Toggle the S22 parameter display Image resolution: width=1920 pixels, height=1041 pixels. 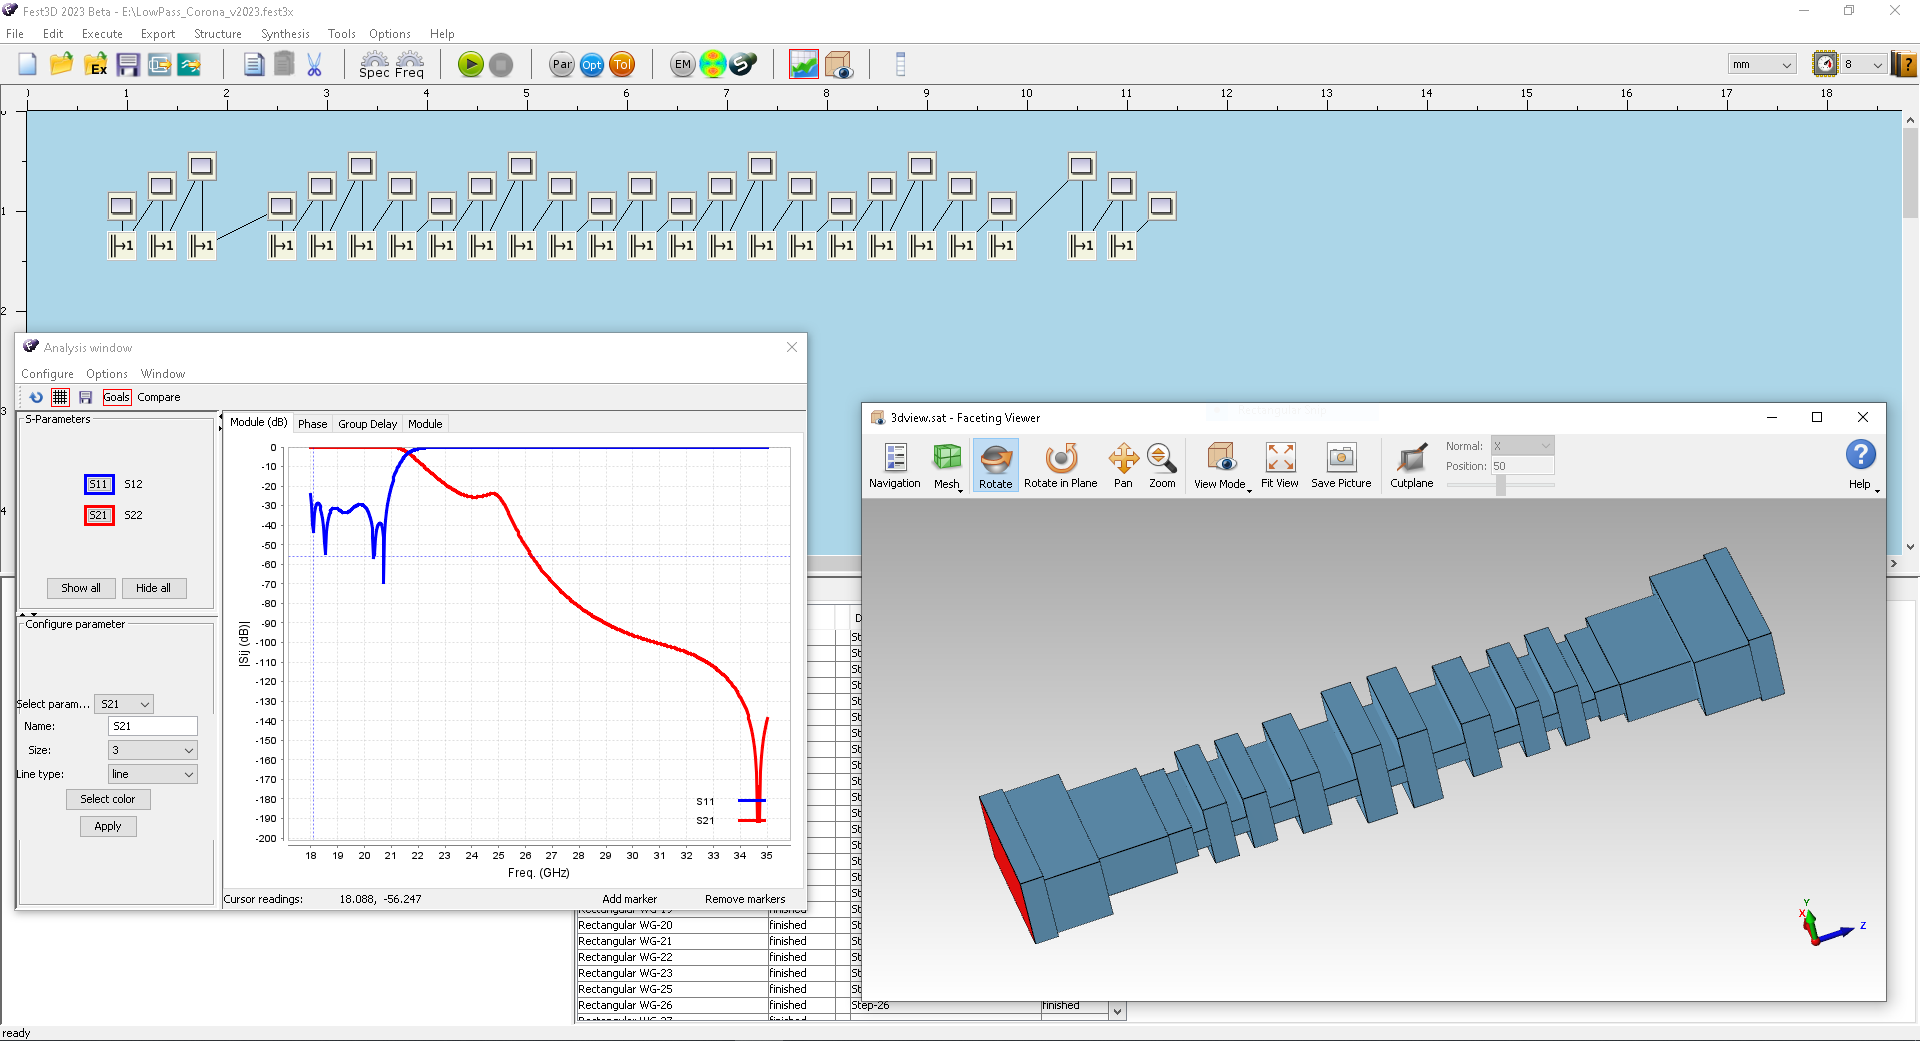(131, 515)
